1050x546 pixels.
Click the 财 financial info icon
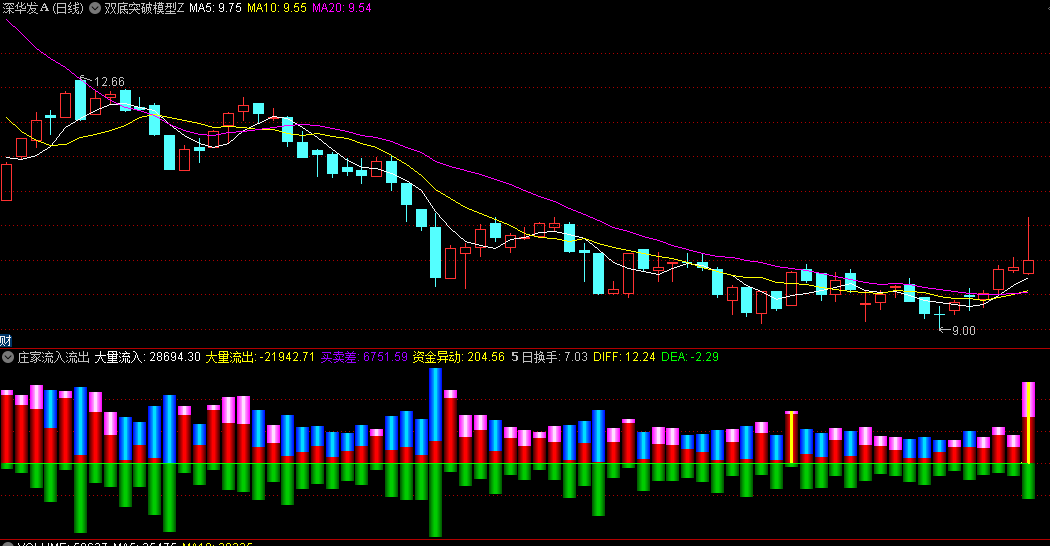pyautogui.click(x=6, y=340)
